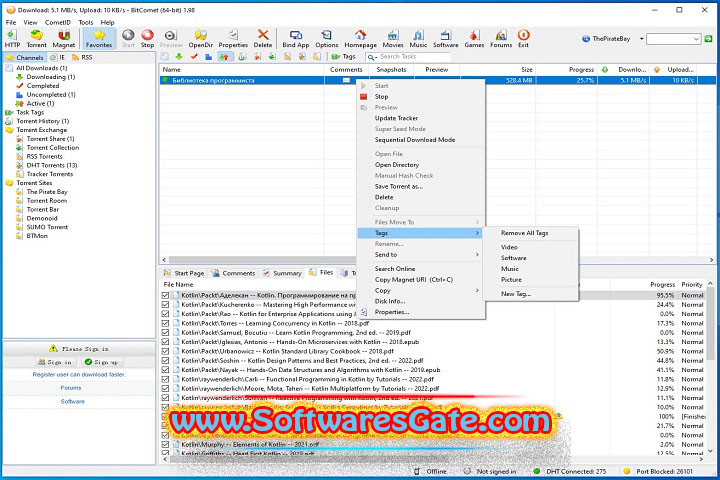Open the Music toolbar icon
Image resolution: width=720 pixels, height=480 pixels.
click(418, 39)
